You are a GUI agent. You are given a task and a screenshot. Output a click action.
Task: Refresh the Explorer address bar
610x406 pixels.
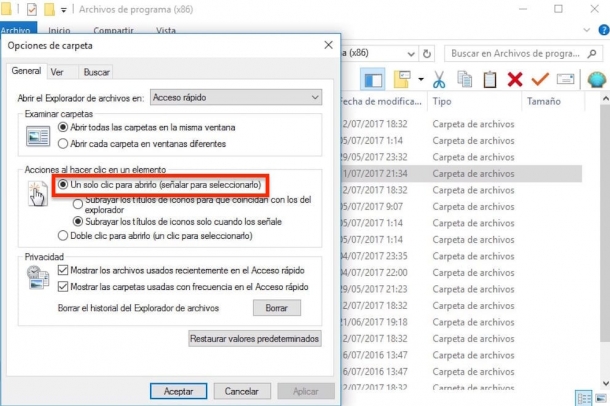click(427, 54)
